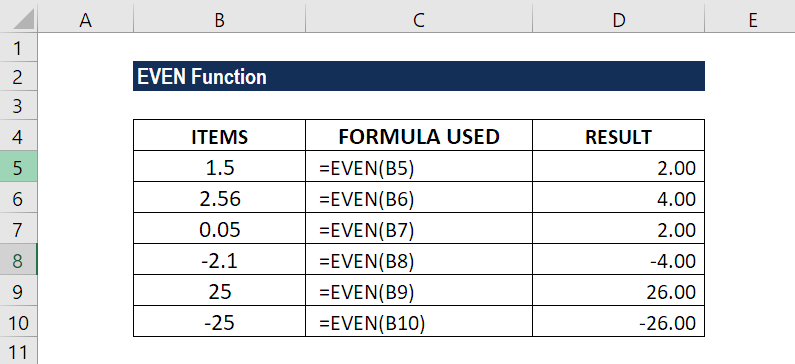Select row 10 header
Image resolution: width=795 pixels, height=364 pixels.
point(19,321)
